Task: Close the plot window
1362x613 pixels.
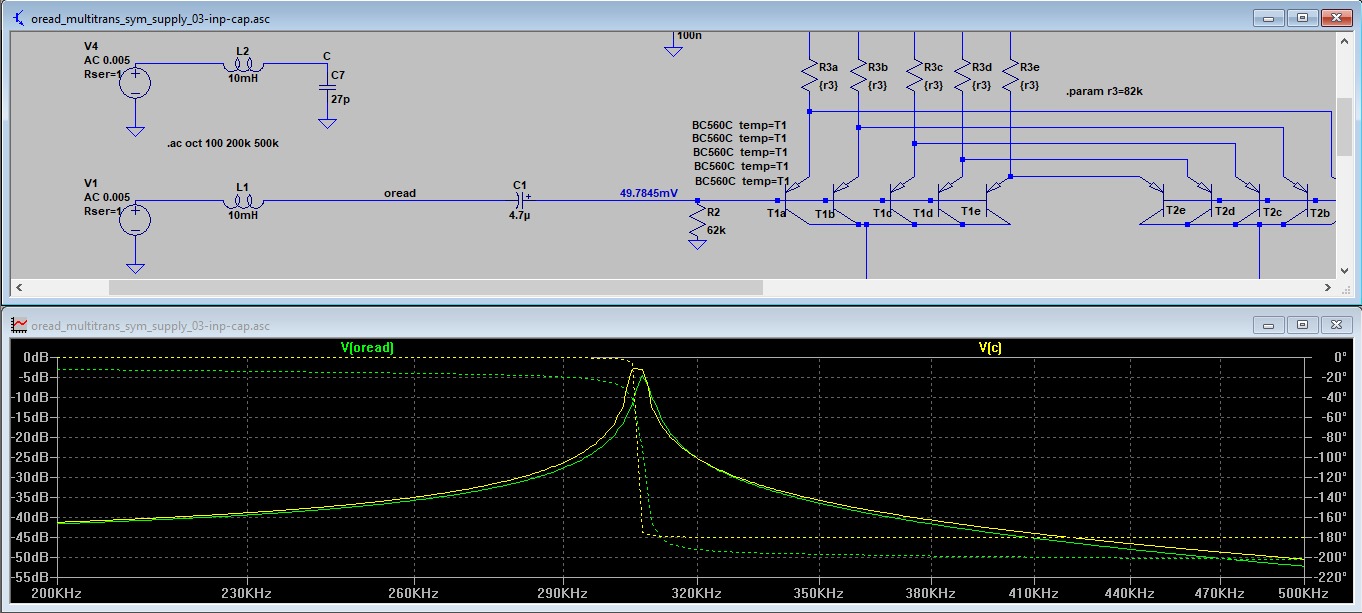Action: click(x=1336, y=324)
